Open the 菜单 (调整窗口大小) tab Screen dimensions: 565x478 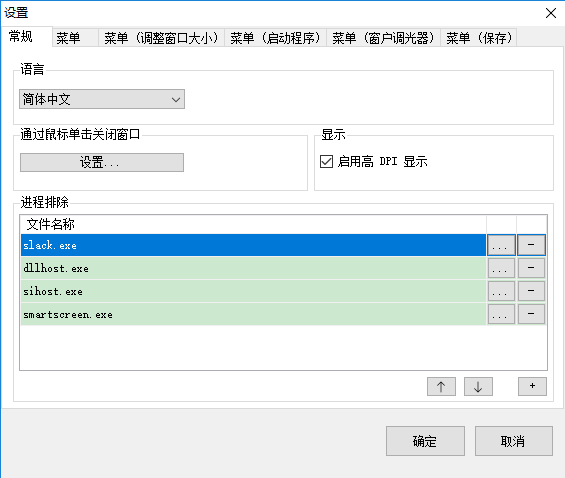(x=161, y=38)
